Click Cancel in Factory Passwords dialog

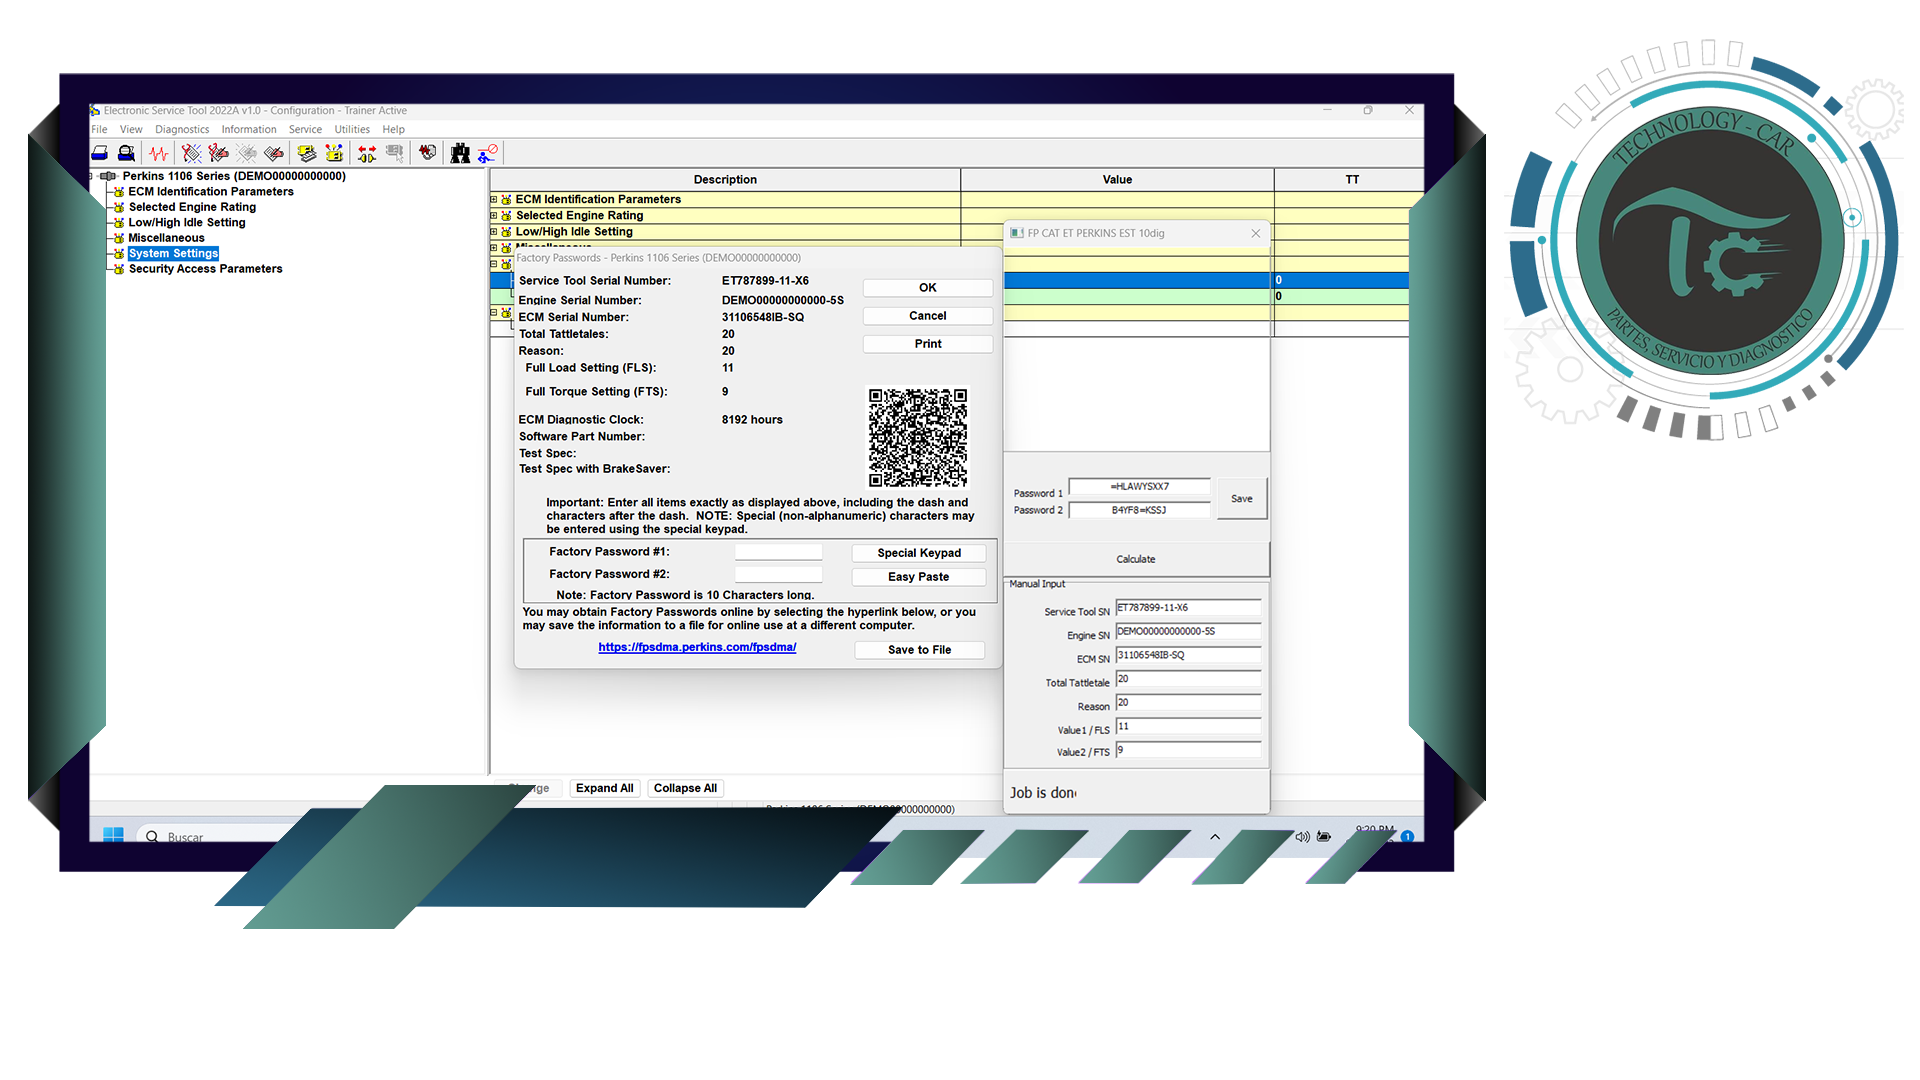(928, 316)
